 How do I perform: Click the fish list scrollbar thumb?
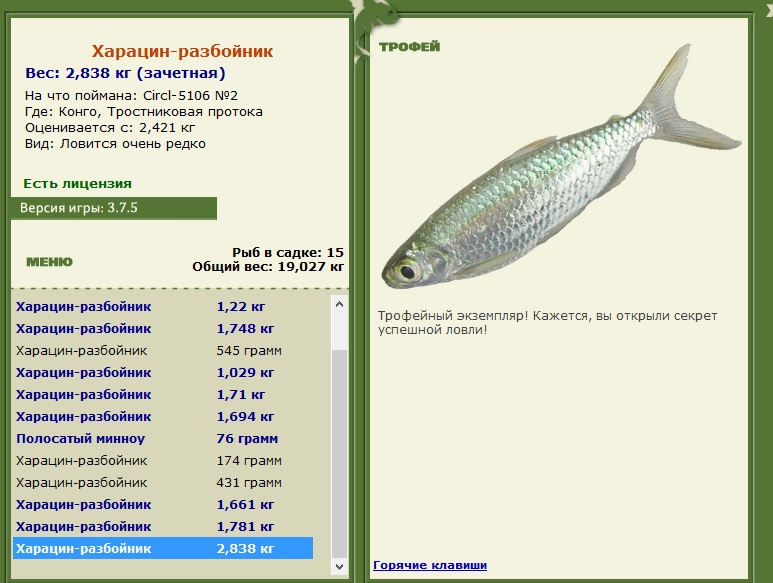pyautogui.click(x=339, y=454)
